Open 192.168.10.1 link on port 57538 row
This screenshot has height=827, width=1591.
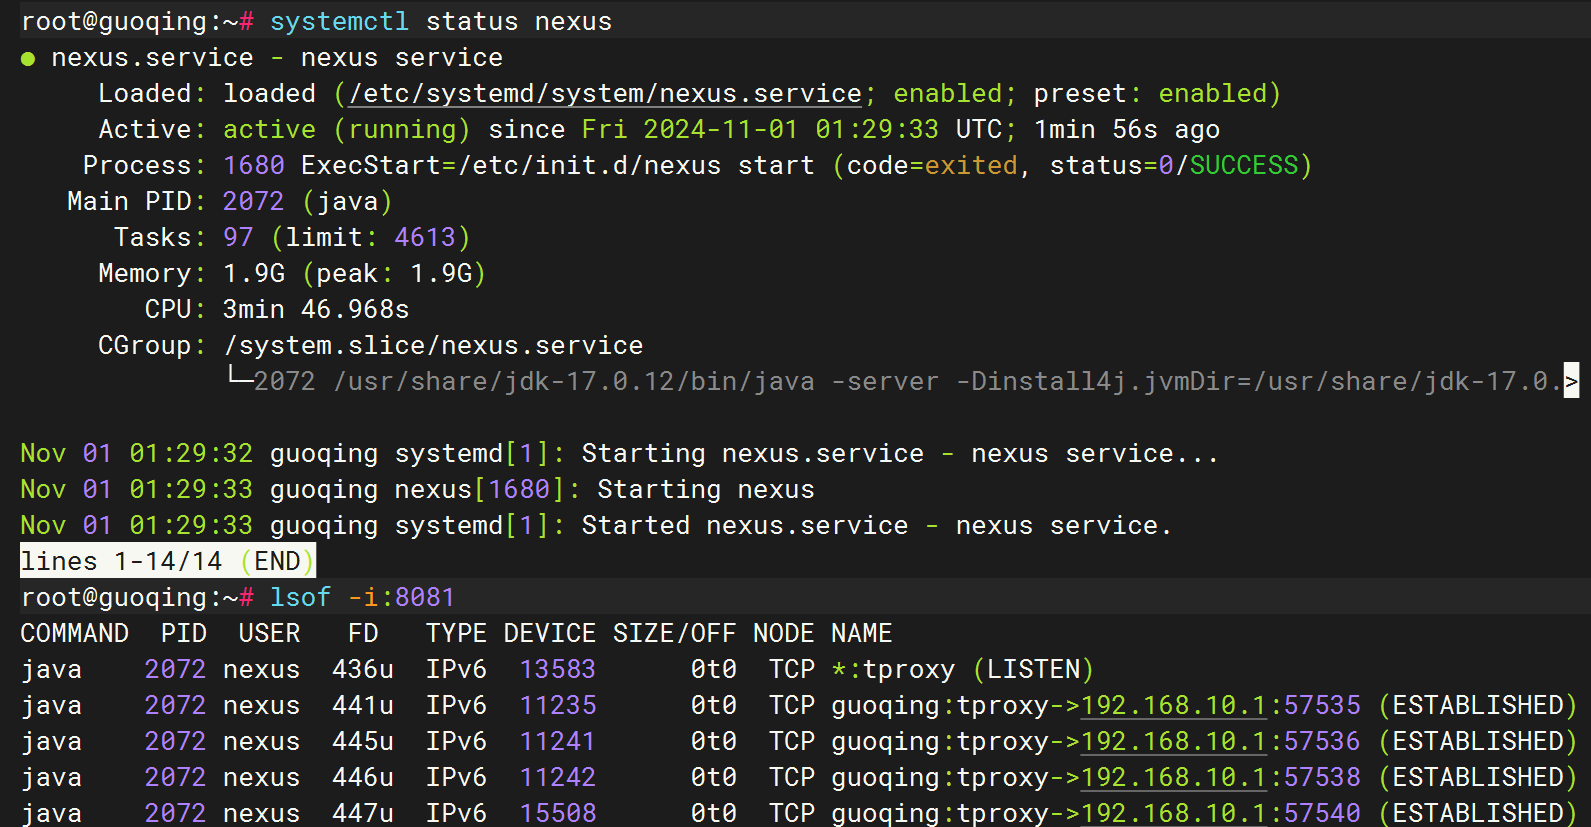click(1174, 778)
